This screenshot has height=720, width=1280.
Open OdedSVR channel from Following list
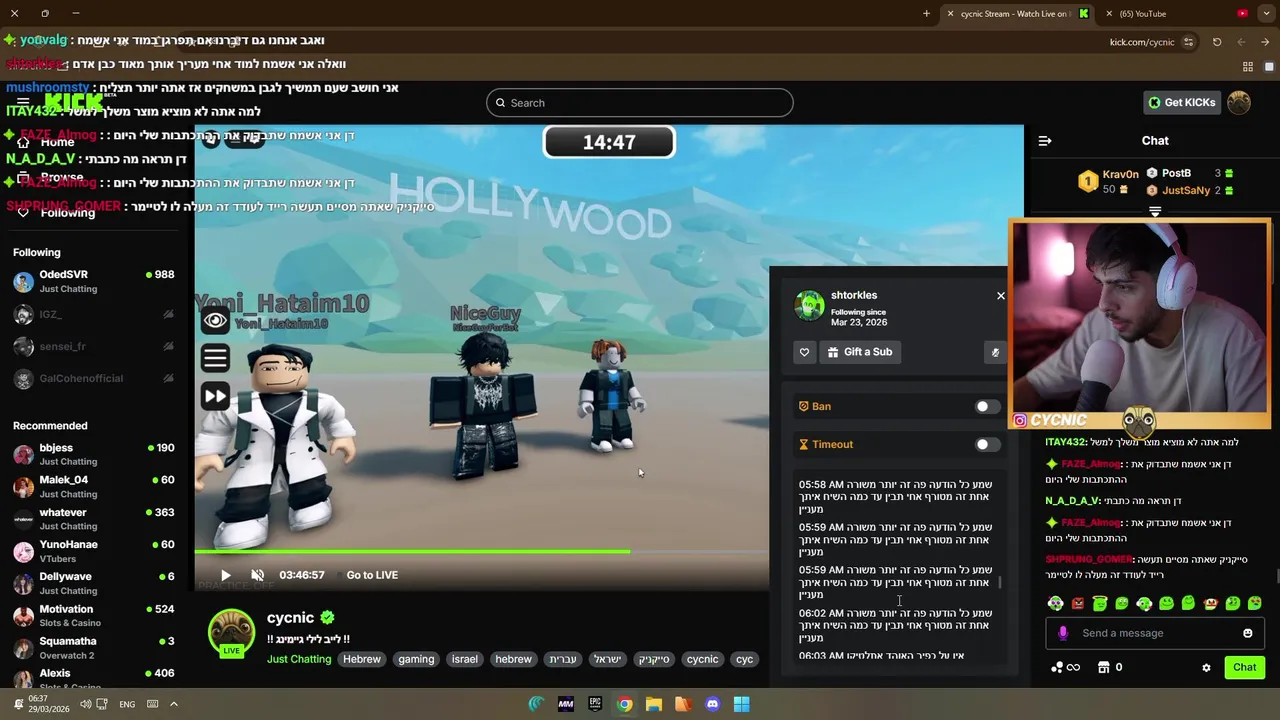pos(95,282)
